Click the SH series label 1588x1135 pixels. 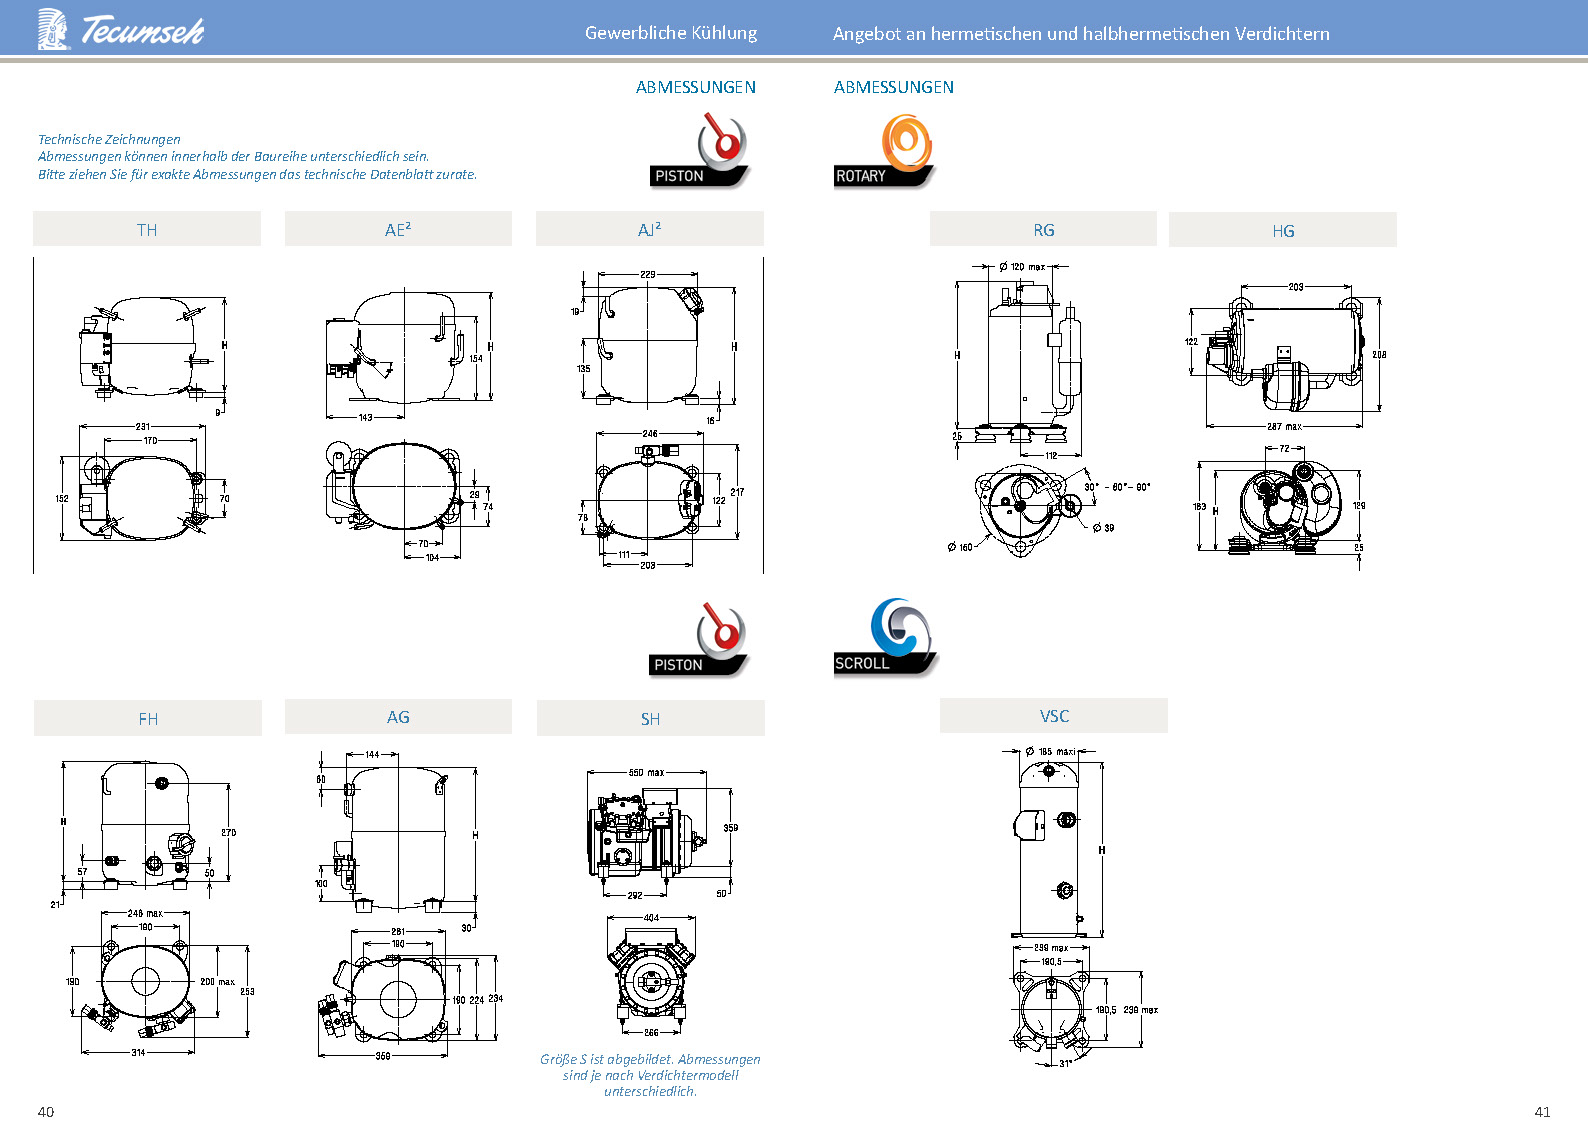(650, 718)
